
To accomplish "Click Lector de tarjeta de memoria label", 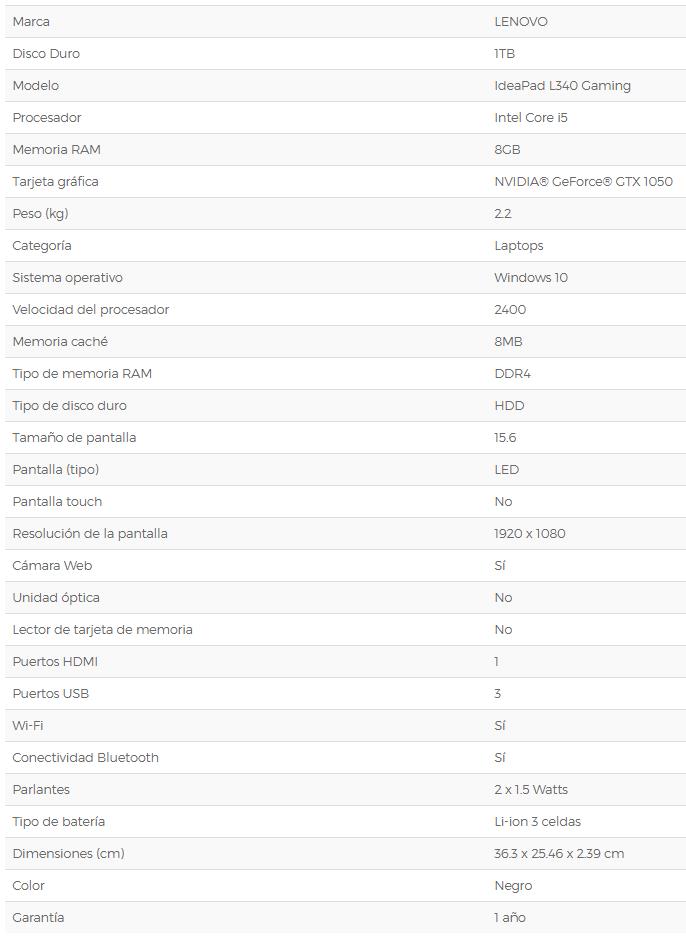I will 102,629.
